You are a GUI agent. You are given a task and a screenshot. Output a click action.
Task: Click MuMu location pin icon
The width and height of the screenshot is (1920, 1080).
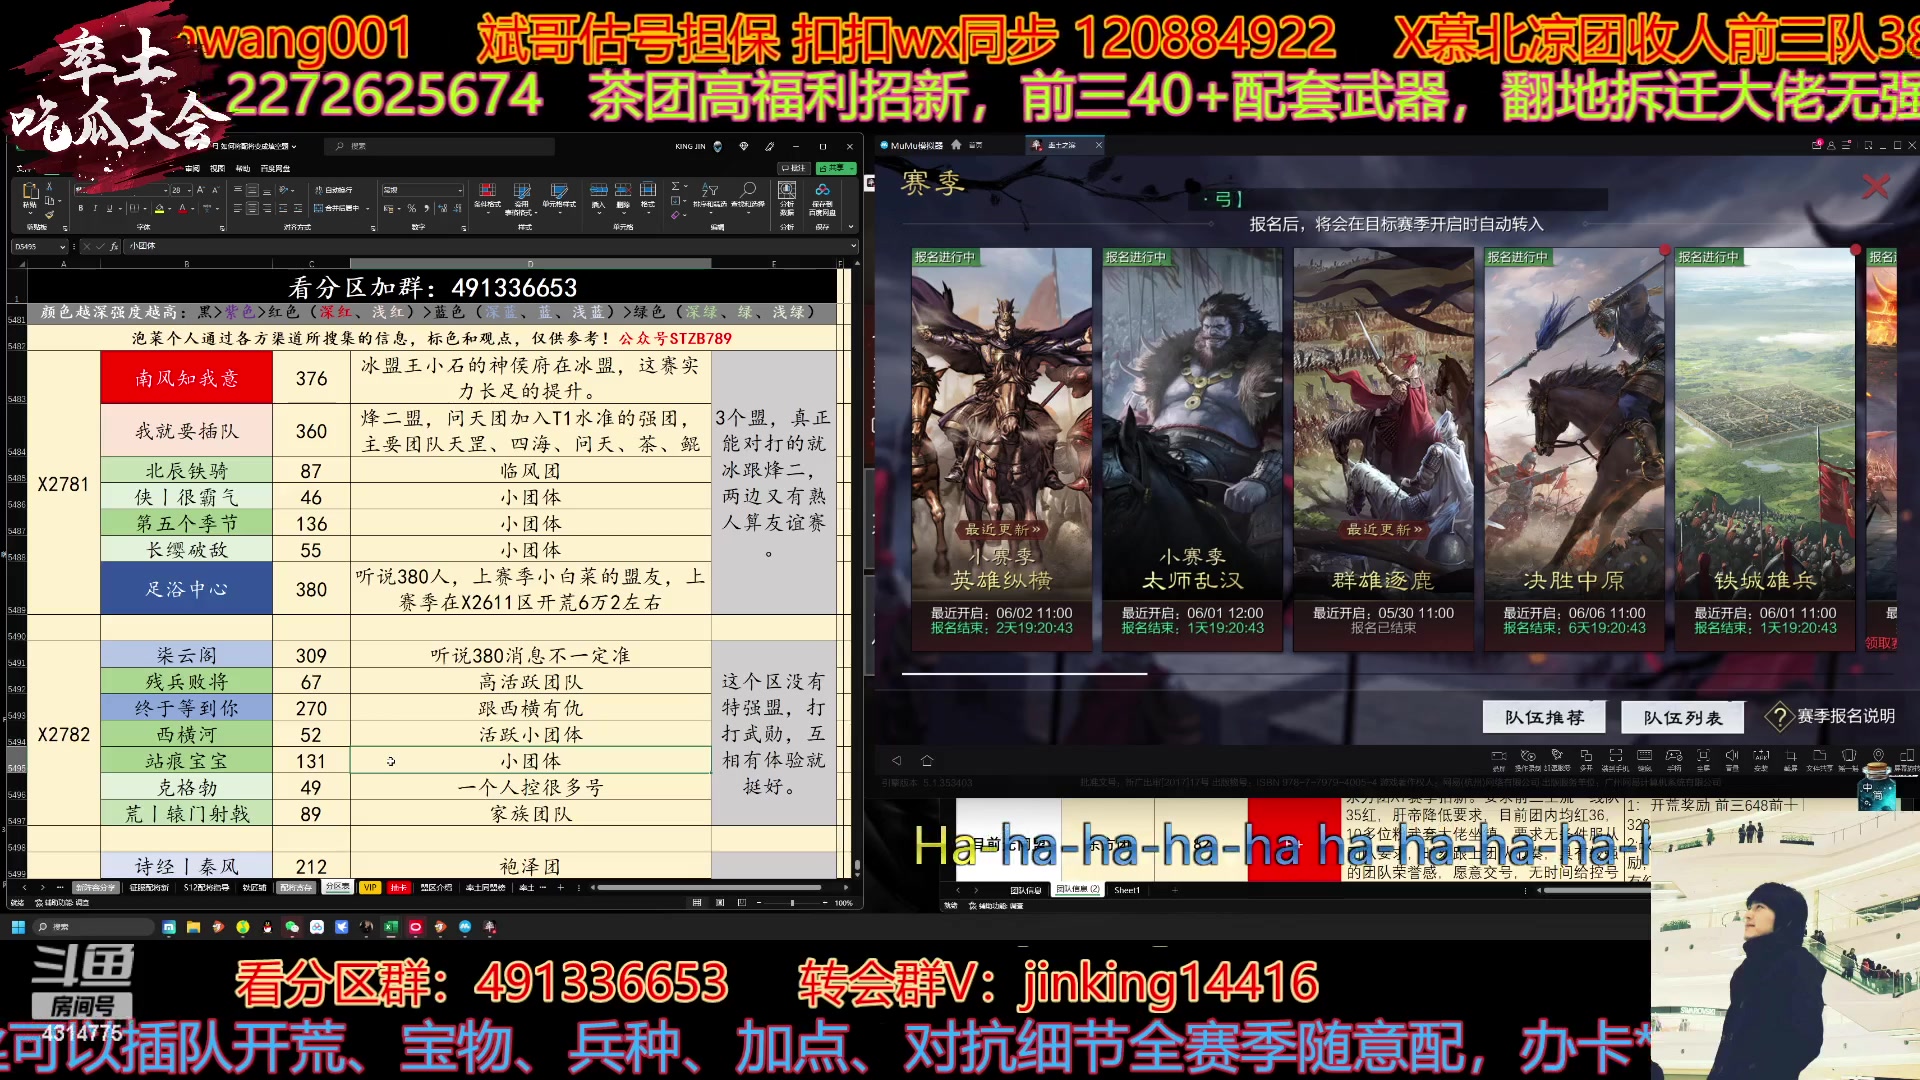point(1878,756)
